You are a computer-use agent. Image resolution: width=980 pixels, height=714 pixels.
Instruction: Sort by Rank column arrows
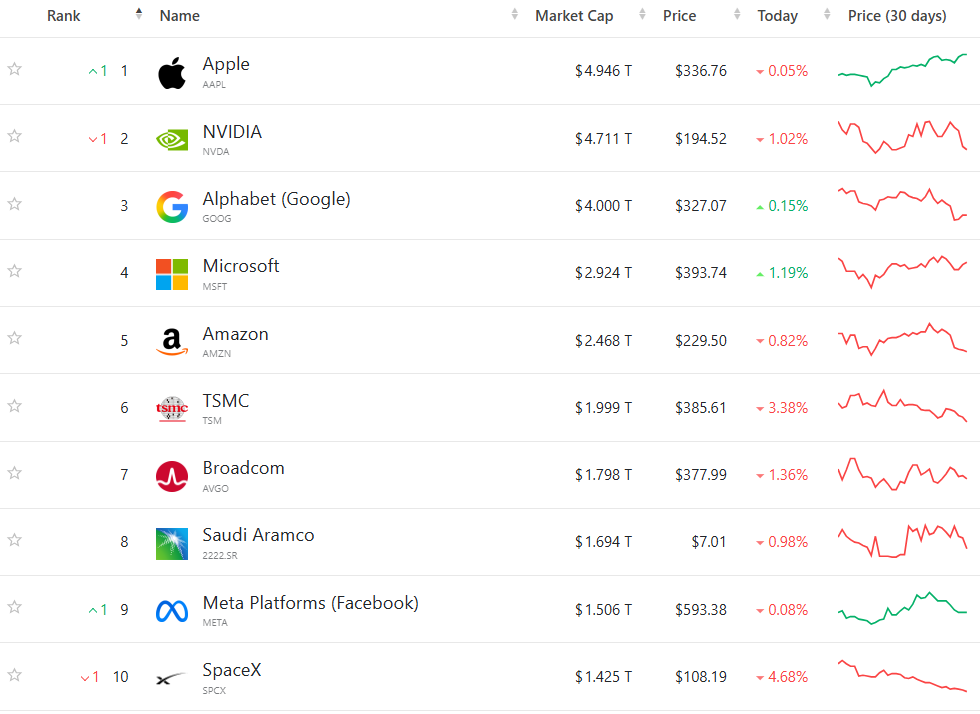pyautogui.click(x=139, y=14)
